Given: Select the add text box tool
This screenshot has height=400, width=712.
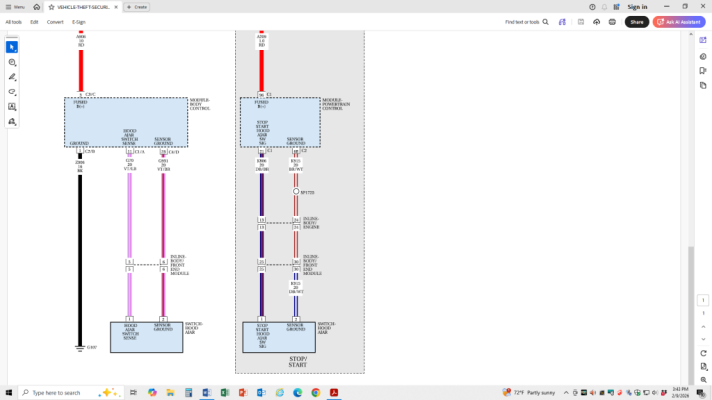Looking at the screenshot, I should pos(12,107).
